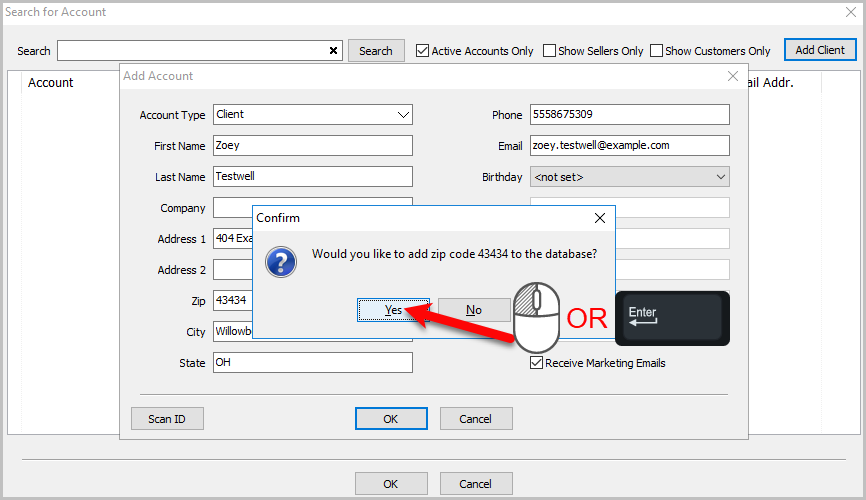Open the Account Type dropdown

click(313, 114)
